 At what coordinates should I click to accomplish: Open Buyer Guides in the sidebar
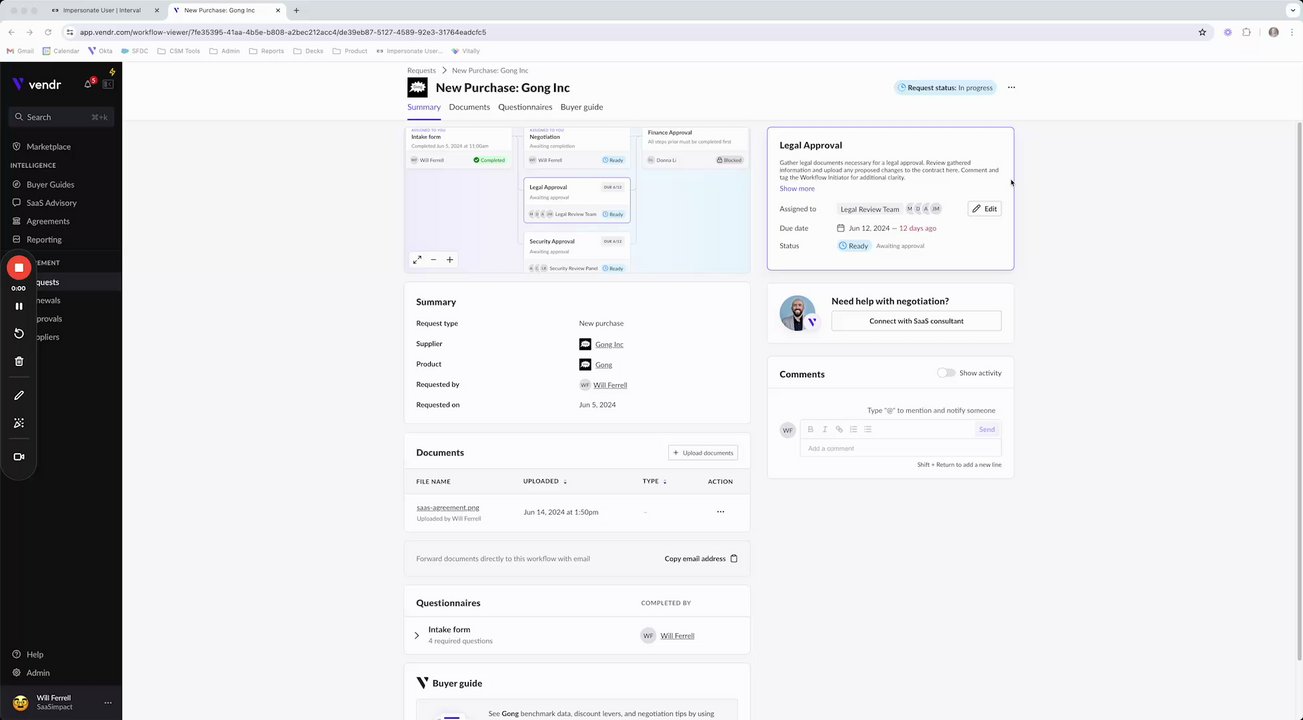(50, 185)
